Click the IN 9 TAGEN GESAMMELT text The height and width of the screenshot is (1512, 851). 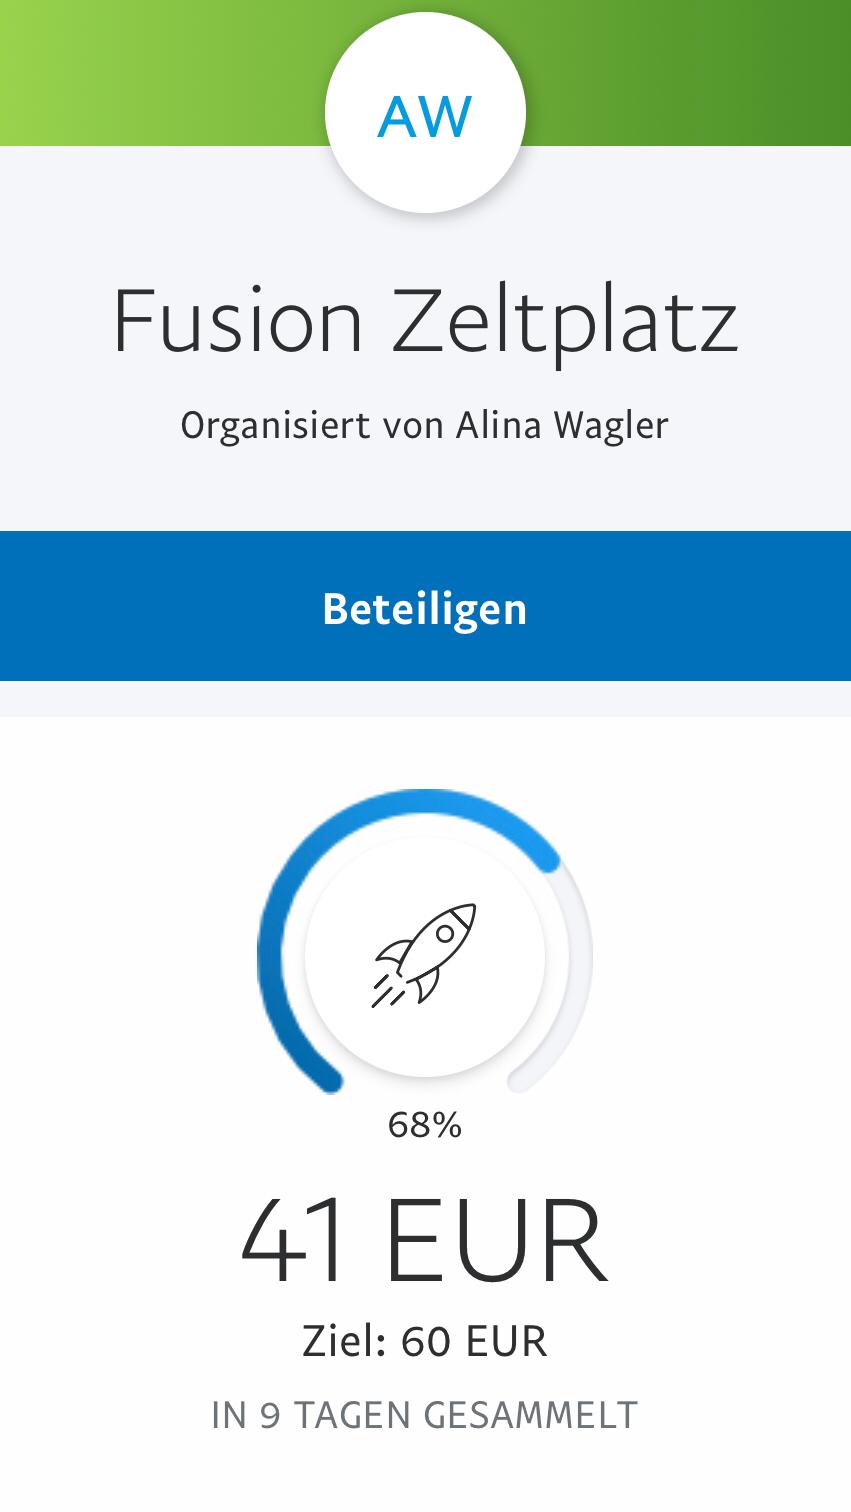[x=425, y=1416]
